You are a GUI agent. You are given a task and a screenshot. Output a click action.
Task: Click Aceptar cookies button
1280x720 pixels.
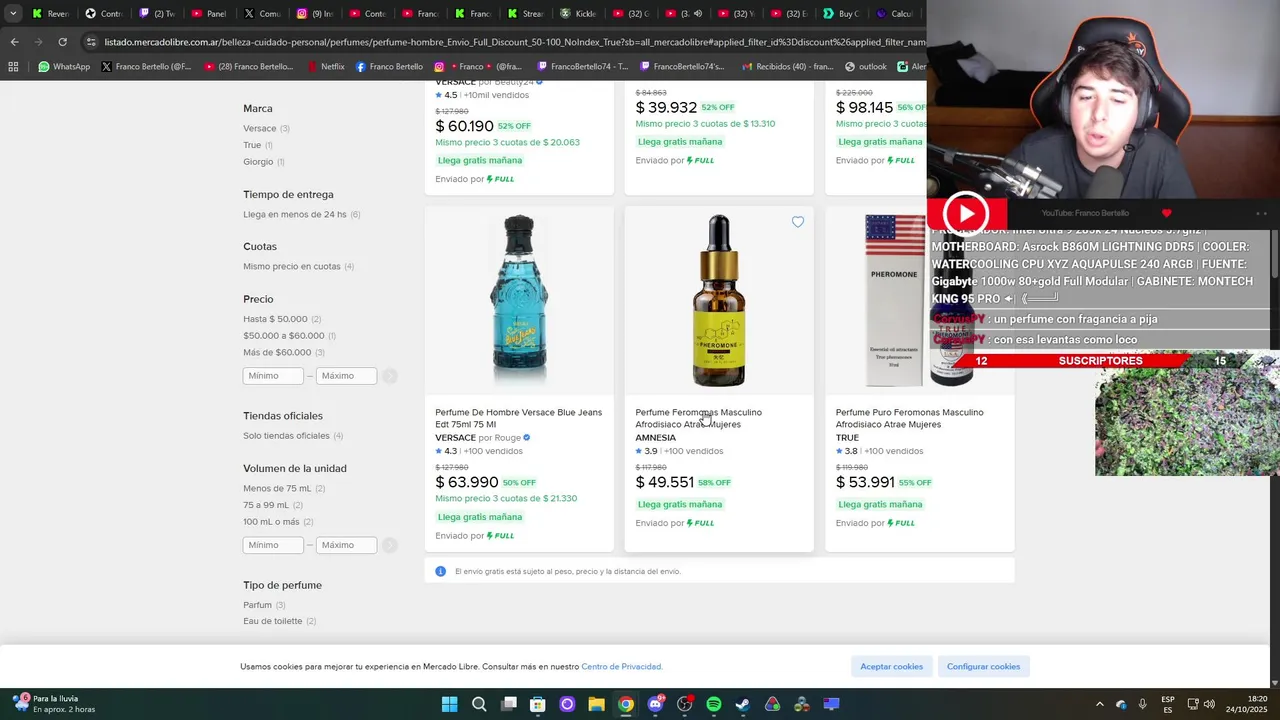892,666
